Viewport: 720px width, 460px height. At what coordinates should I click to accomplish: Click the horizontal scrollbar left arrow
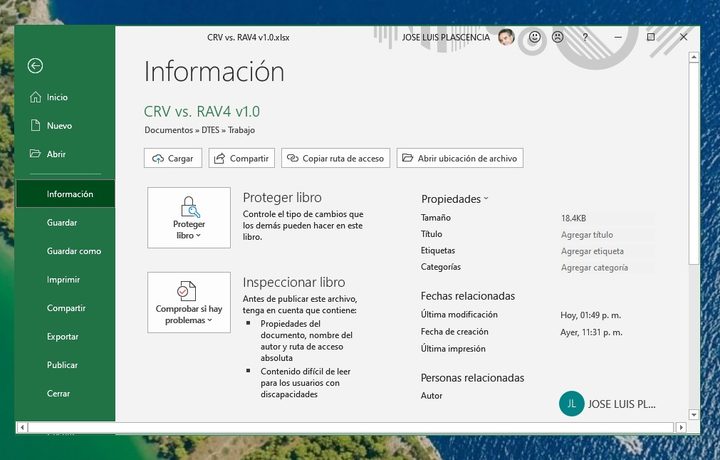22,427
